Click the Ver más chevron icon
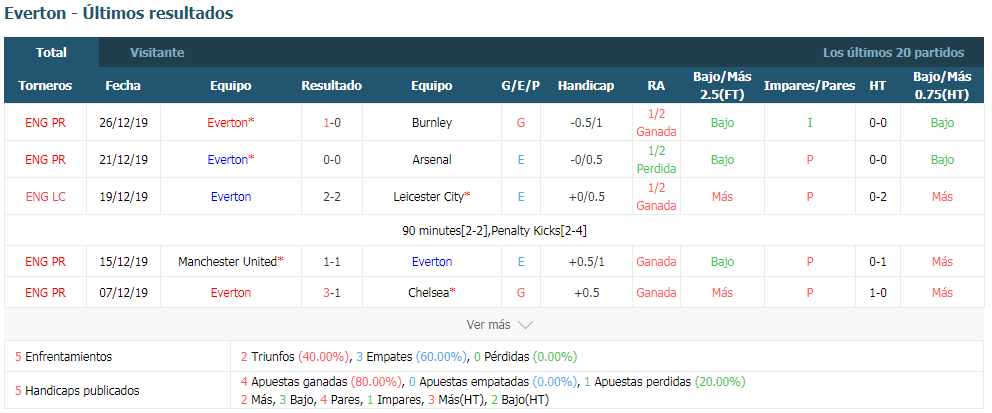 (525, 325)
